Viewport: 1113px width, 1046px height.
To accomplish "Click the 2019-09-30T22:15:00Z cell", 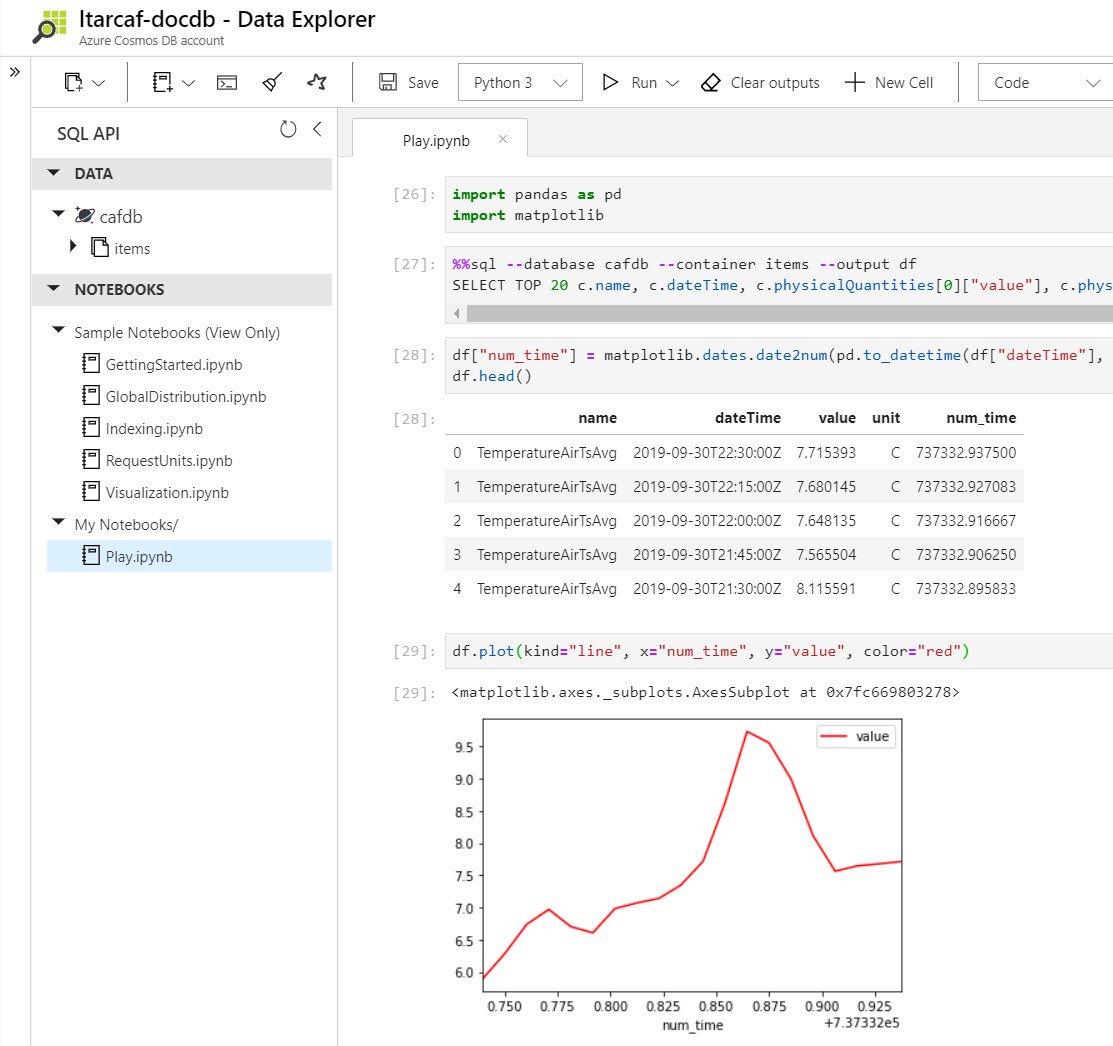I will [x=707, y=486].
